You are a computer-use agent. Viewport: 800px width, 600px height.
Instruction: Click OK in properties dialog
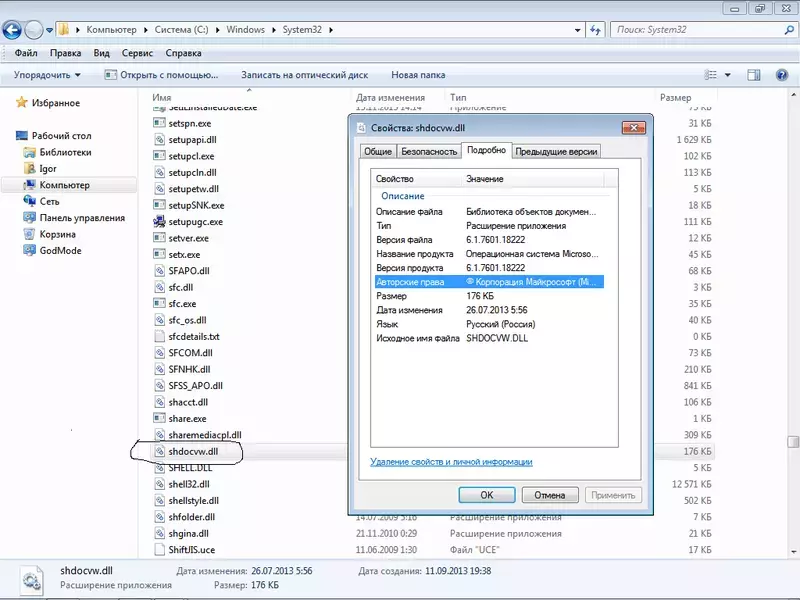tap(487, 495)
